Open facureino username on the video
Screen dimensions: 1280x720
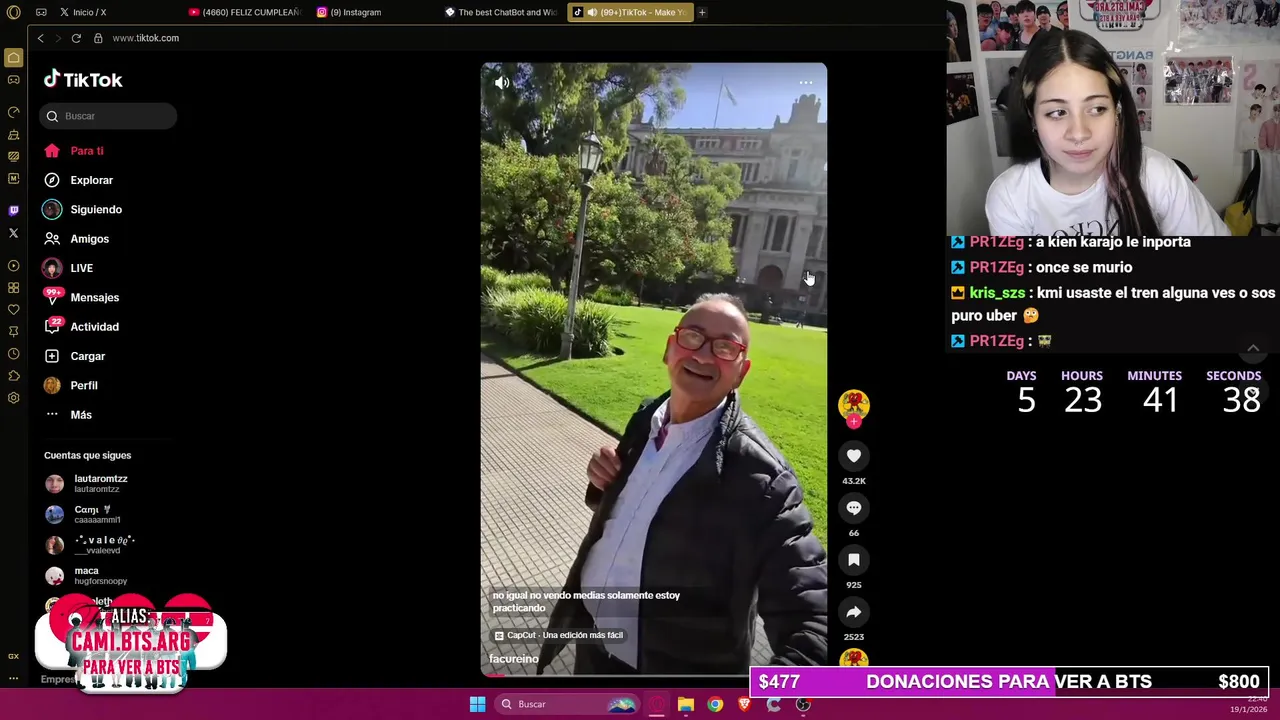coord(514,659)
